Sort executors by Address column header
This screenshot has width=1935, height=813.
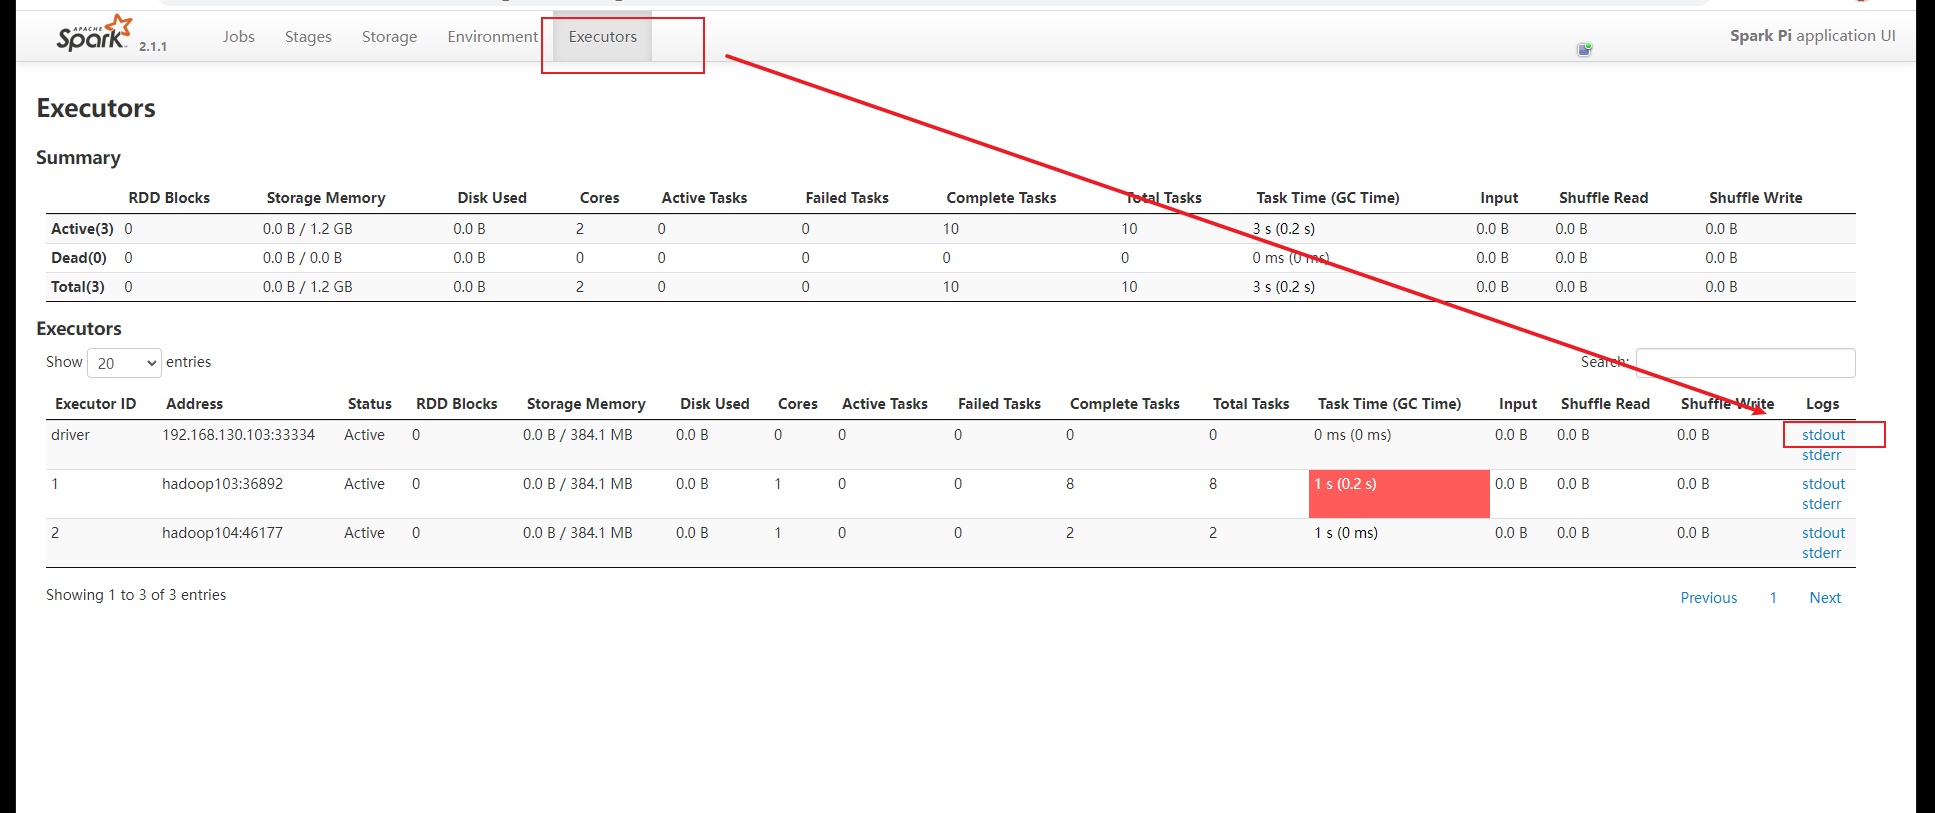click(x=194, y=404)
